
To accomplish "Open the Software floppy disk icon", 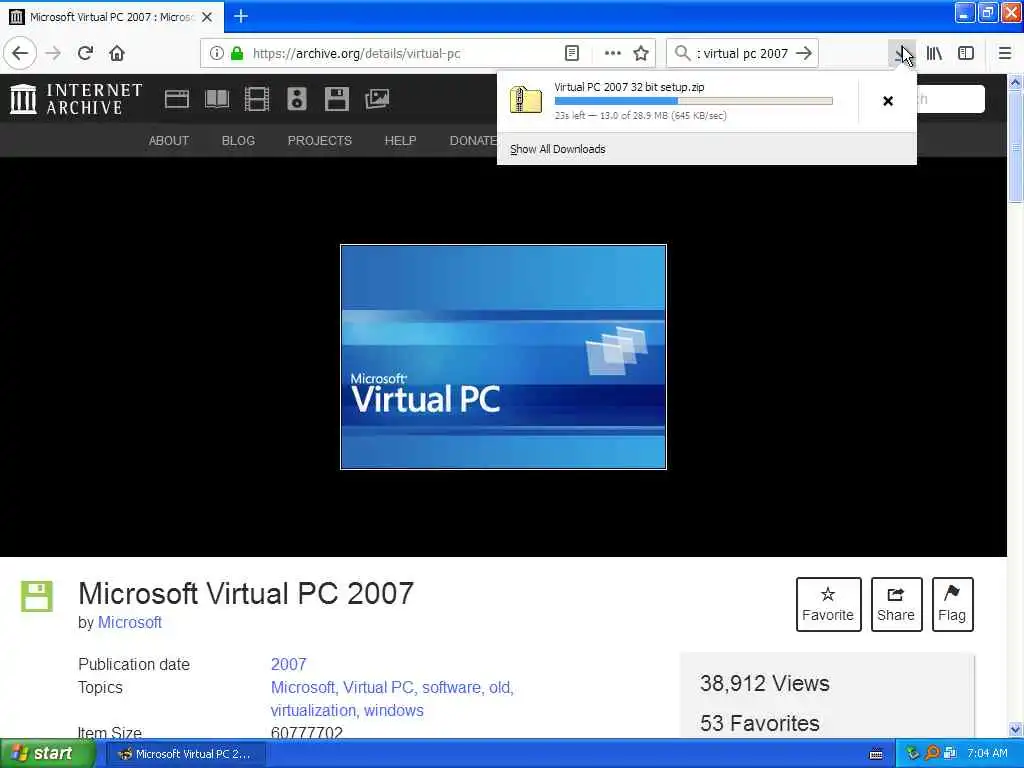I will click(x=336, y=99).
